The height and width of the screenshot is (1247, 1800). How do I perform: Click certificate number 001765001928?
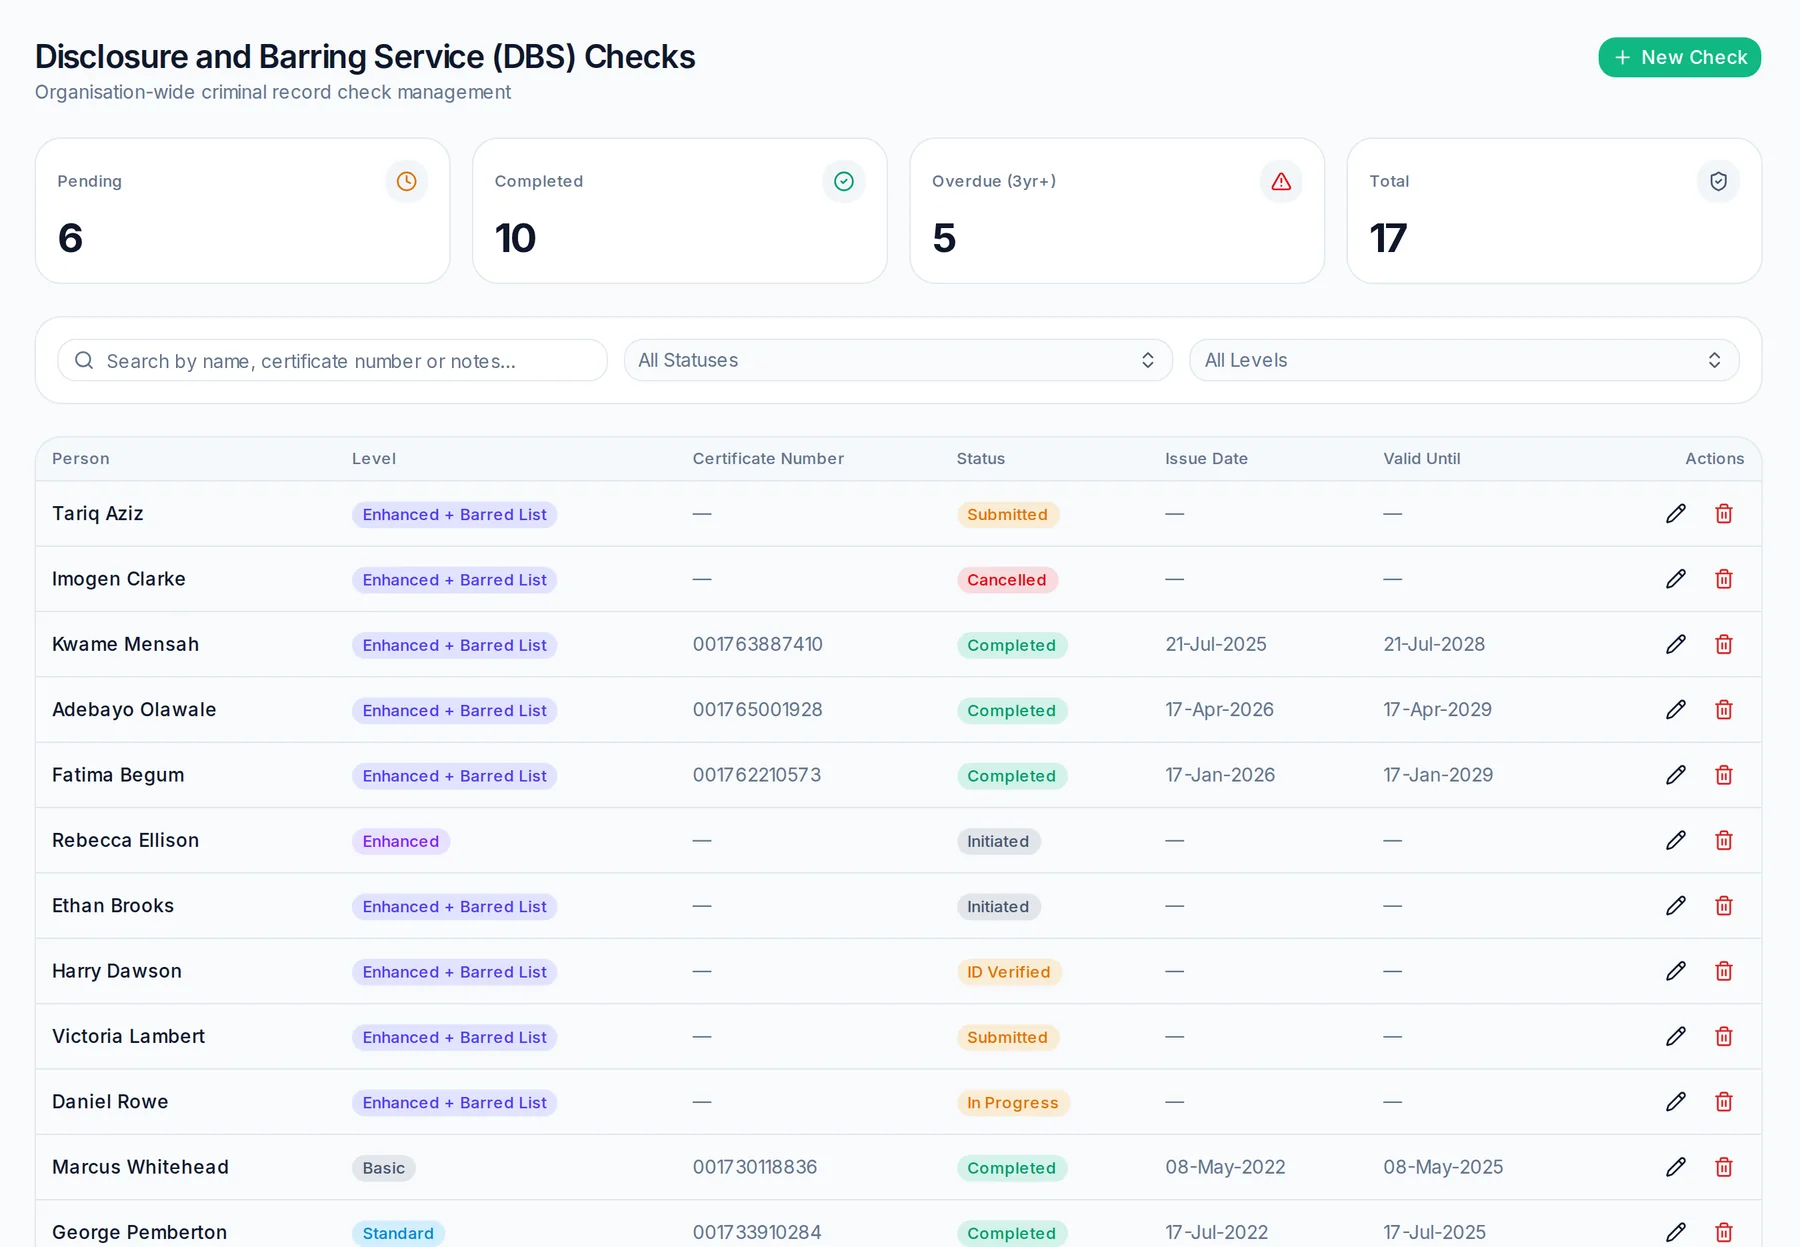pyautogui.click(x=758, y=709)
